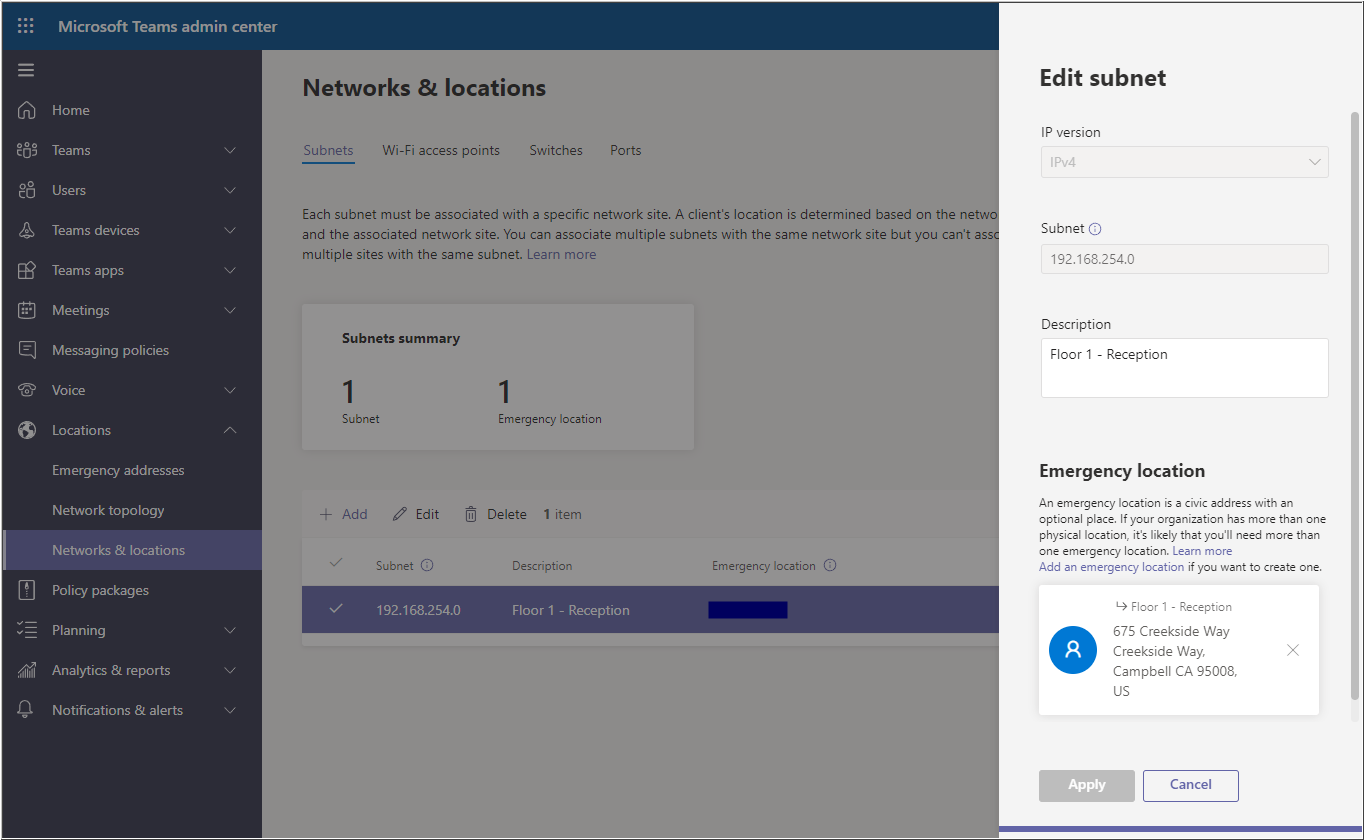The width and height of the screenshot is (1364, 840).
Task: Click the Floor 1 - Reception table cell
Action: point(571,610)
